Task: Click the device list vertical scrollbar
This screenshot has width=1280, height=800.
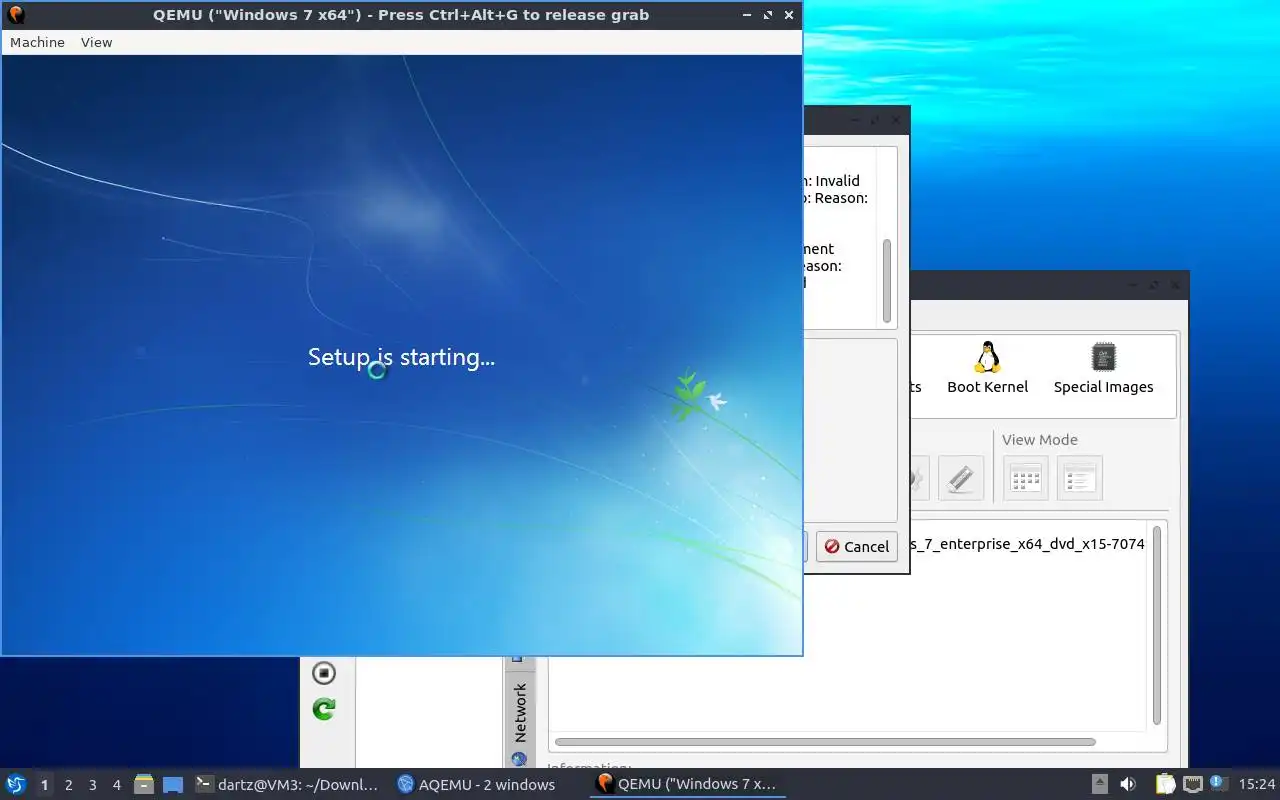Action: point(1157,625)
